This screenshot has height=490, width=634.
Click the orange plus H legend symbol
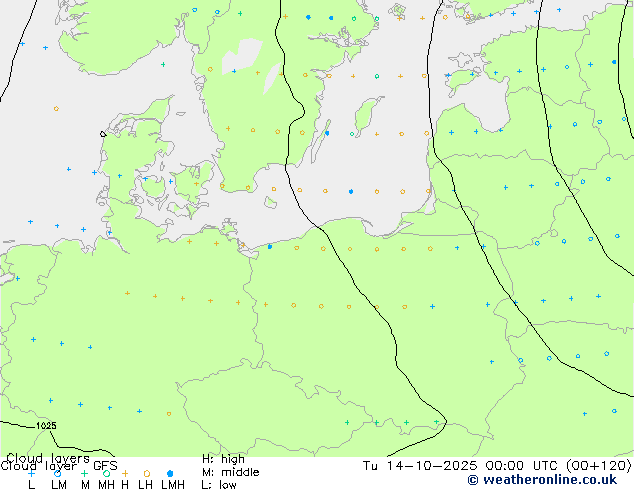(125, 473)
